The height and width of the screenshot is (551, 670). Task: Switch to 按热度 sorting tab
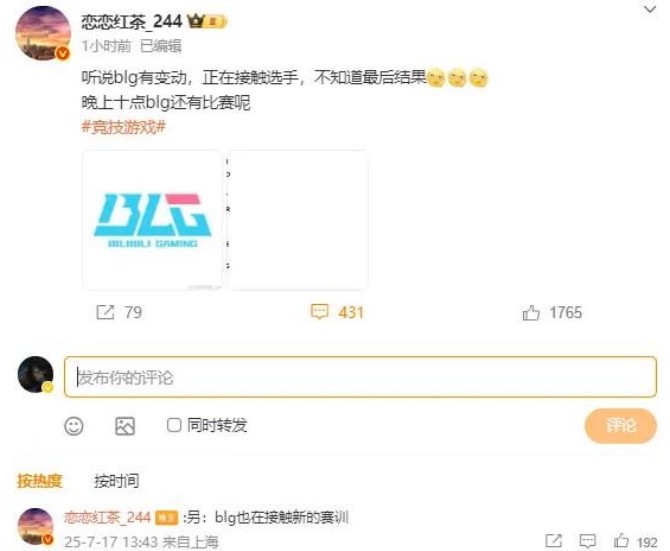(40, 481)
